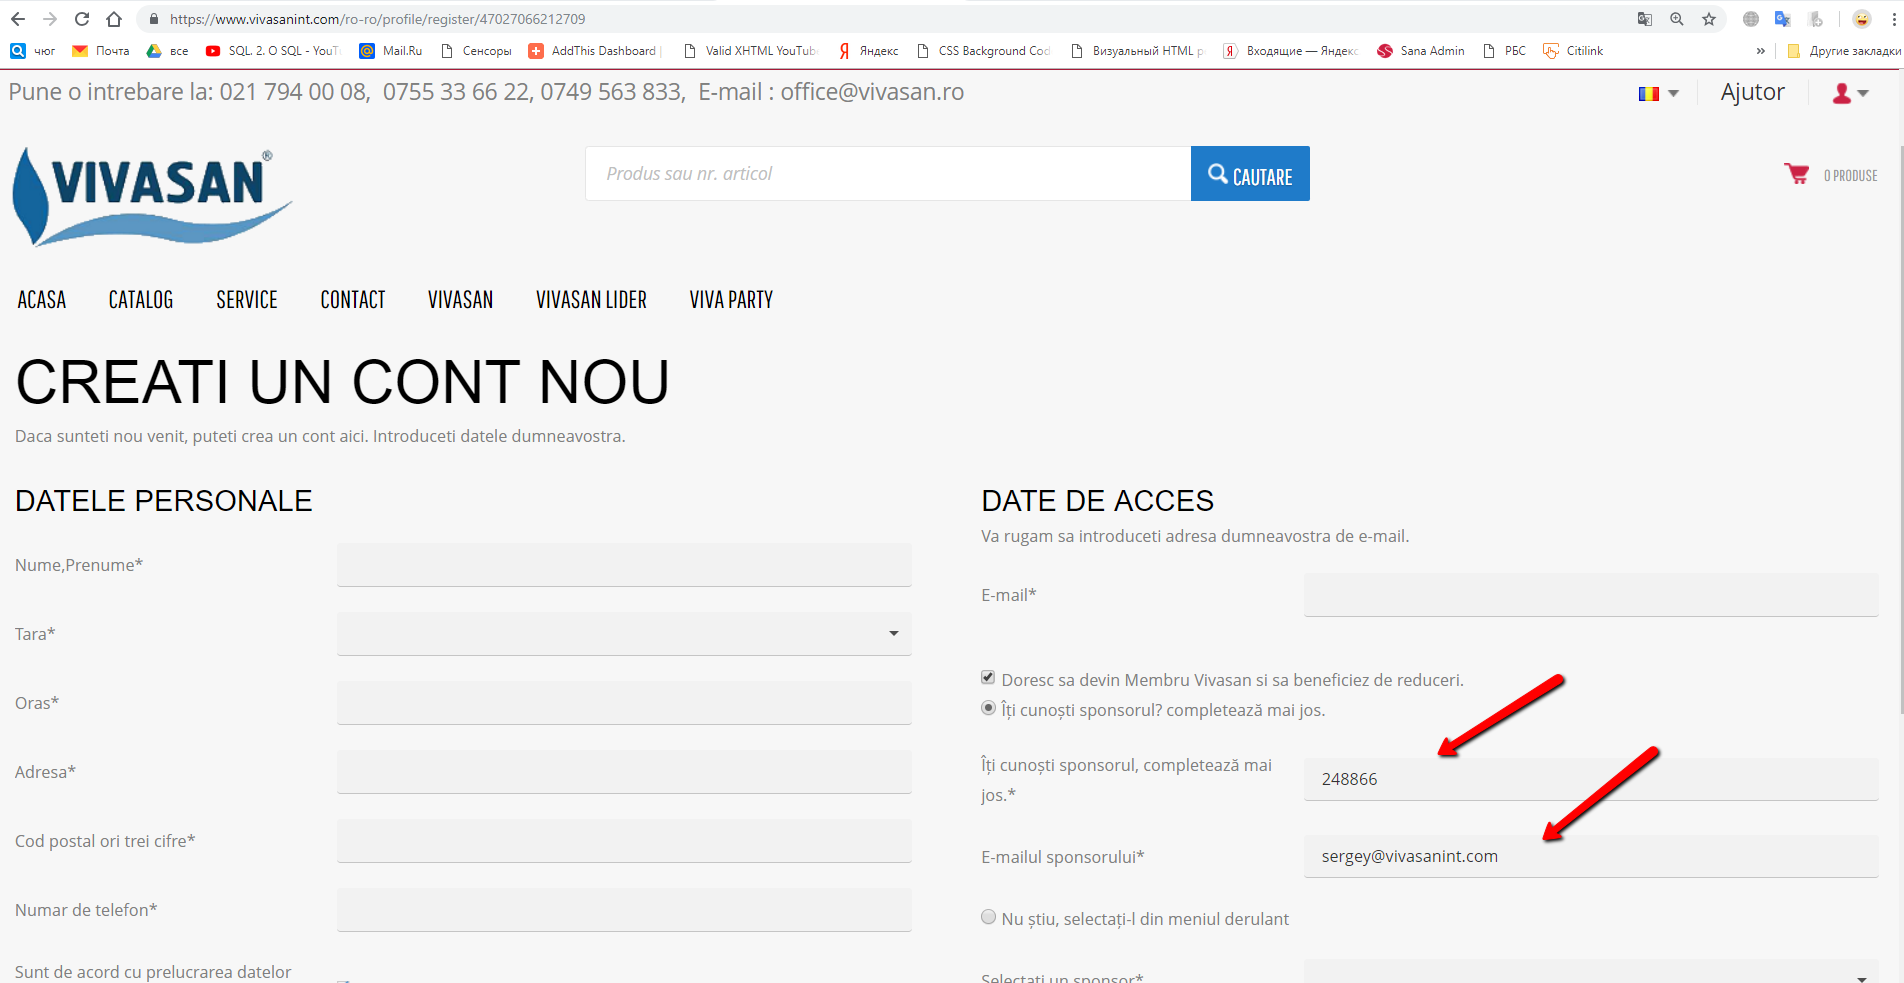Focus the Nume,Prenume input field
The width and height of the screenshot is (1904, 983).
[x=624, y=564]
